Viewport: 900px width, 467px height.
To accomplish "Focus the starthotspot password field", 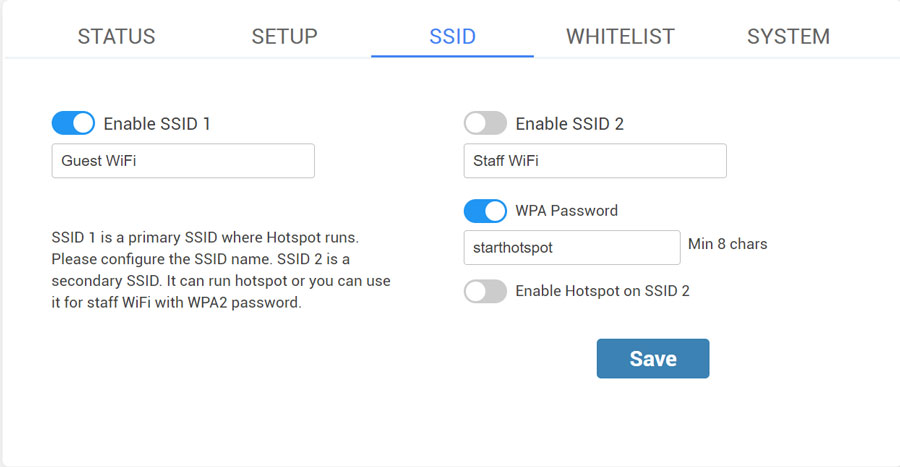I will pyautogui.click(x=572, y=247).
